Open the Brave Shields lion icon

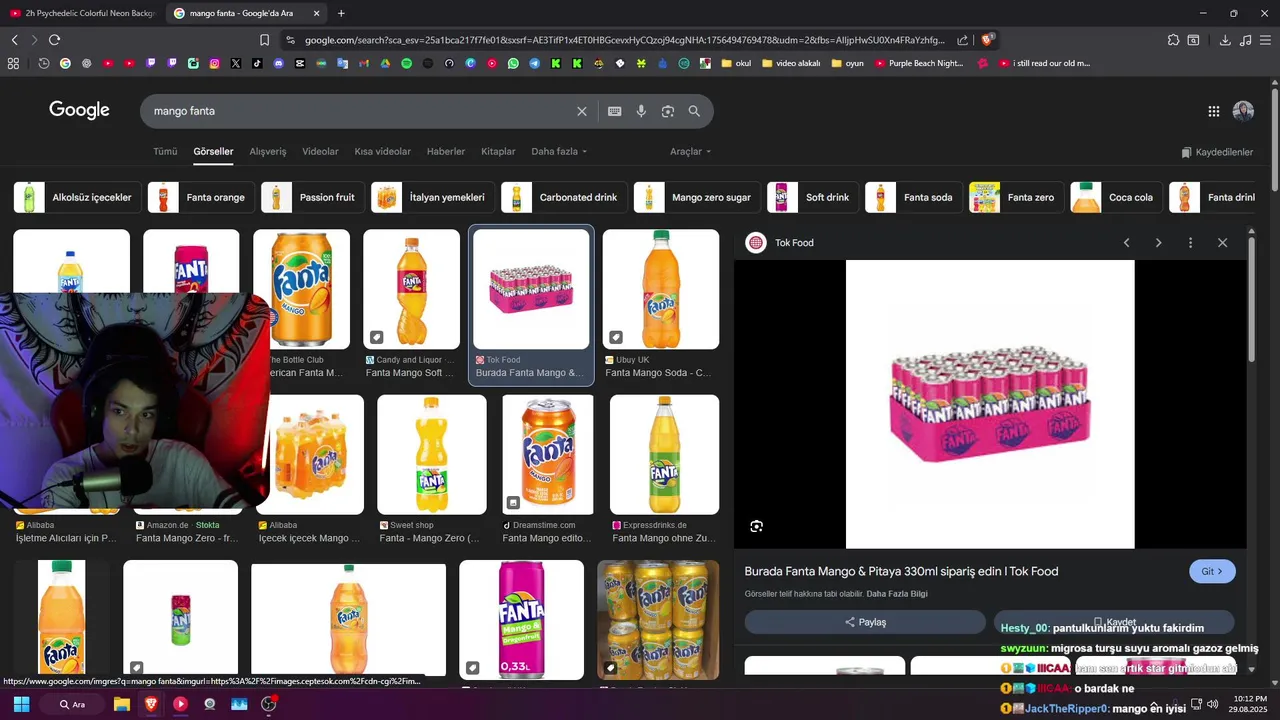coord(987,40)
